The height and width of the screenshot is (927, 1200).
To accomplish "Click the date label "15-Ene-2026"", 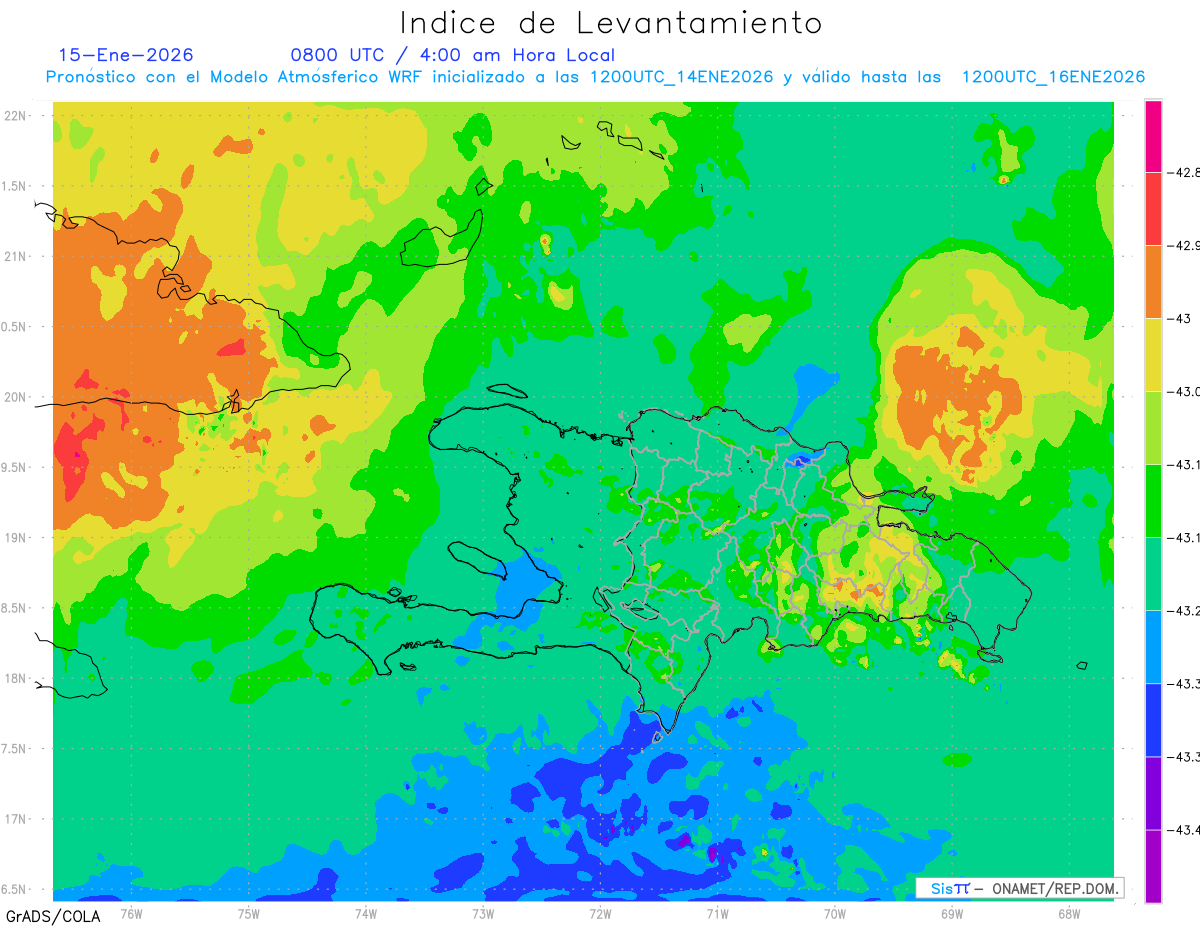I will (126, 55).
